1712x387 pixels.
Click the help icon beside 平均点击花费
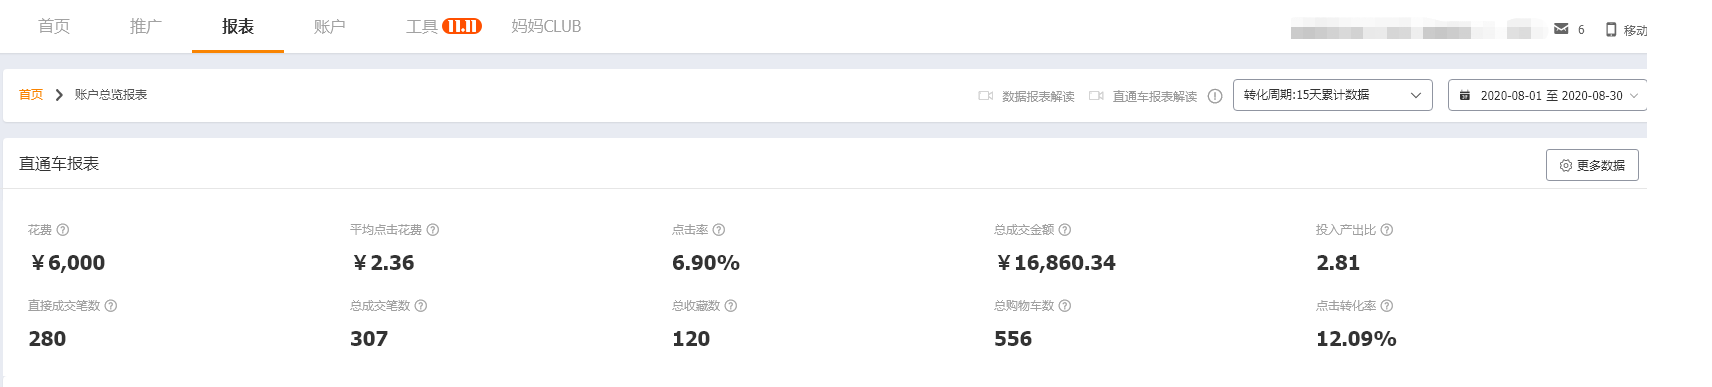point(433,230)
